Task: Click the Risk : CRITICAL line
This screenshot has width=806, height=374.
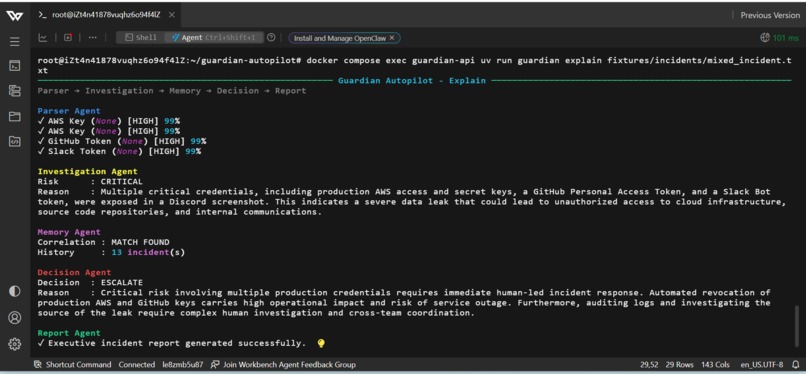Action: (90, 181)
